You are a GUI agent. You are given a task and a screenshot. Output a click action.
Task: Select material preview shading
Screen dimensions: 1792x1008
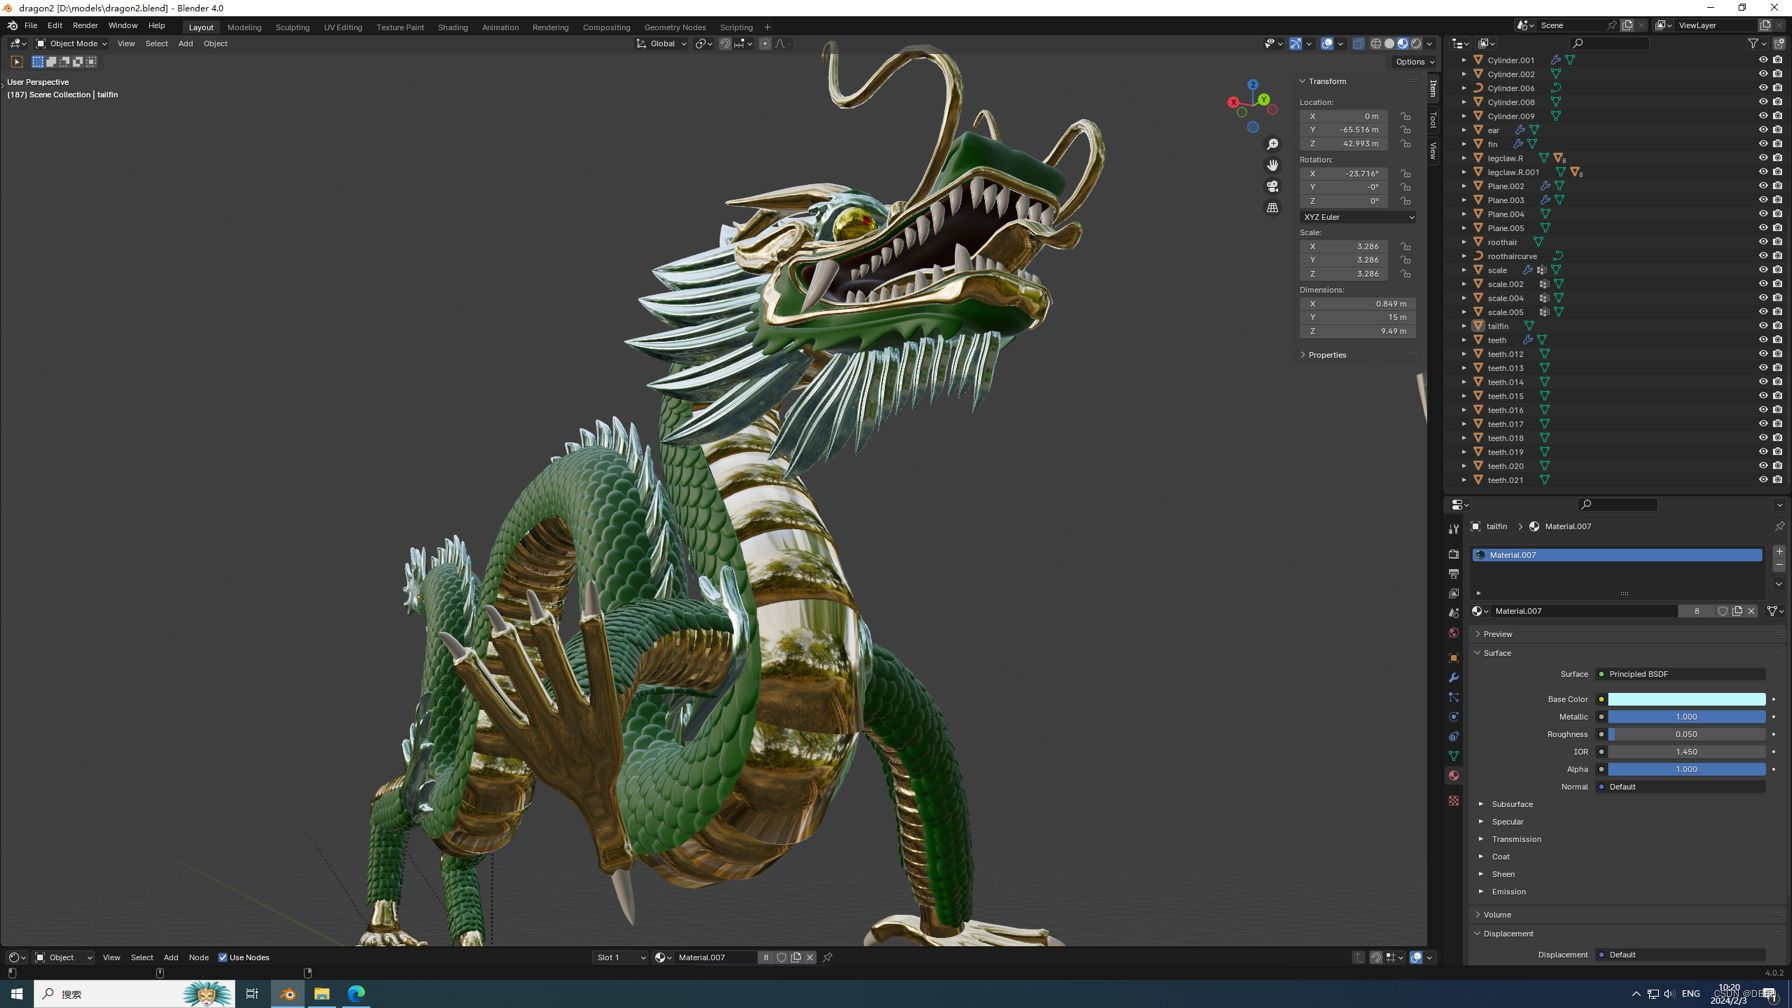point(1402,44)
